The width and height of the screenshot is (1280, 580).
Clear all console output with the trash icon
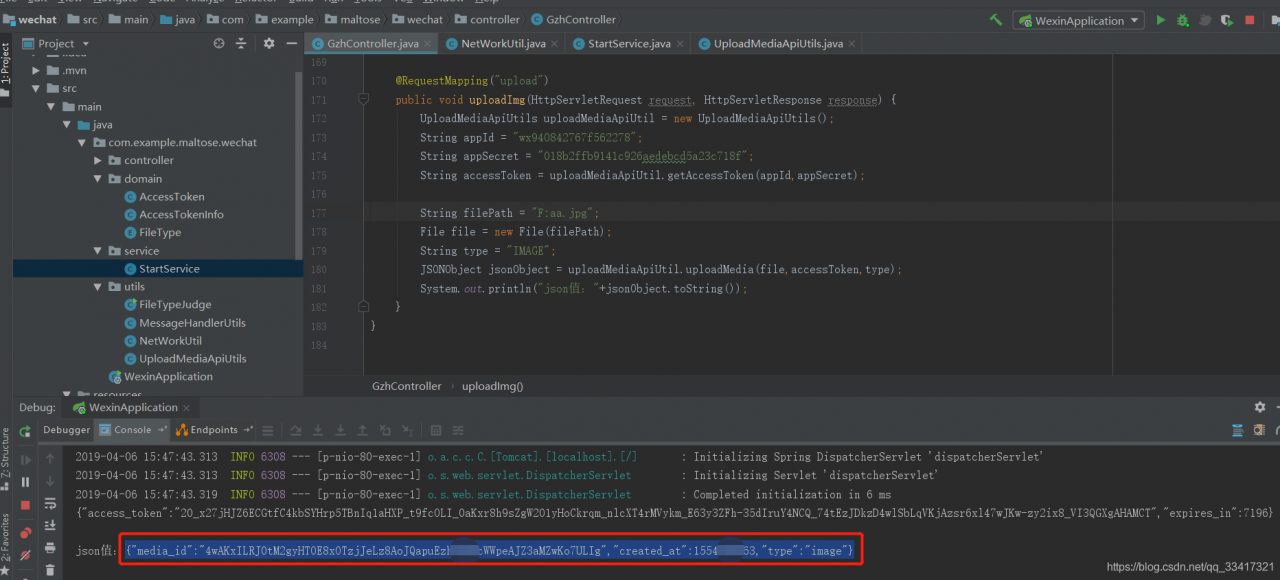click(x=50, y=571)
